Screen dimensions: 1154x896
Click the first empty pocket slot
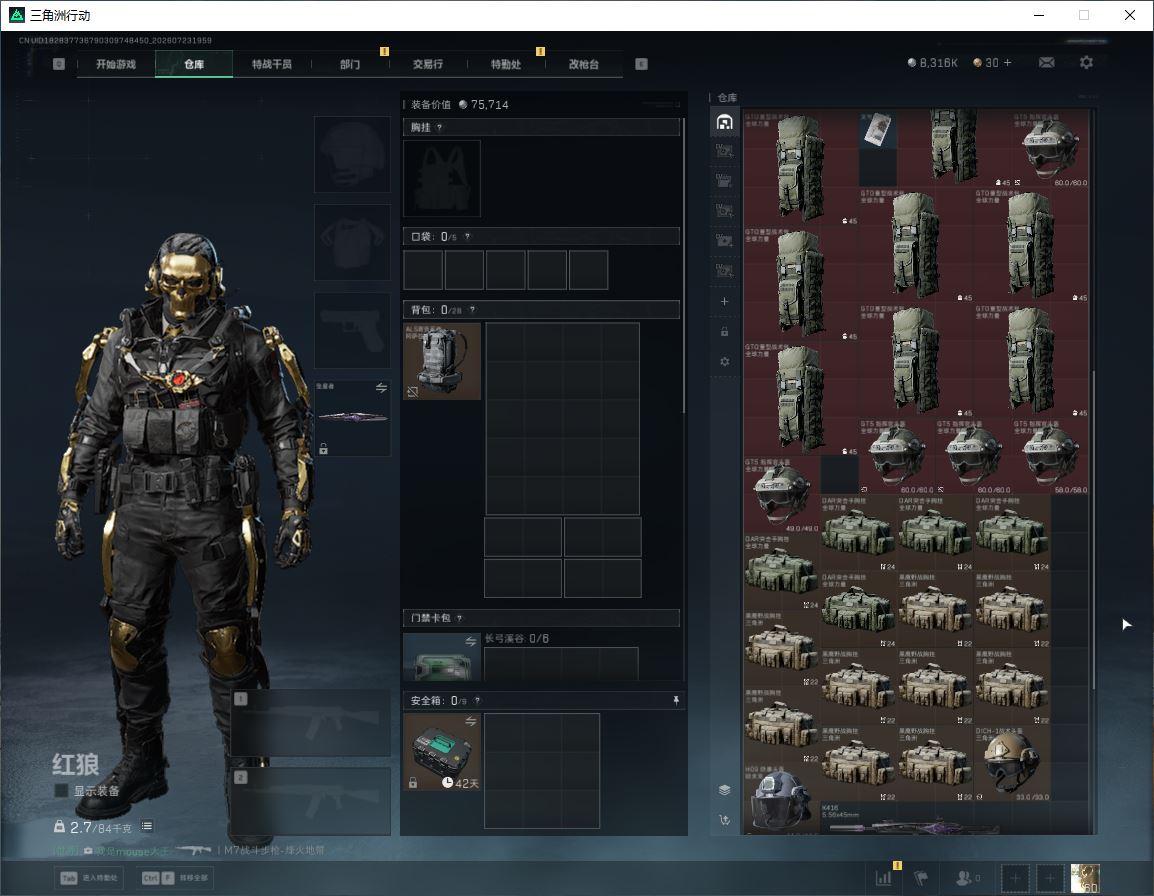tap(423, 269)
